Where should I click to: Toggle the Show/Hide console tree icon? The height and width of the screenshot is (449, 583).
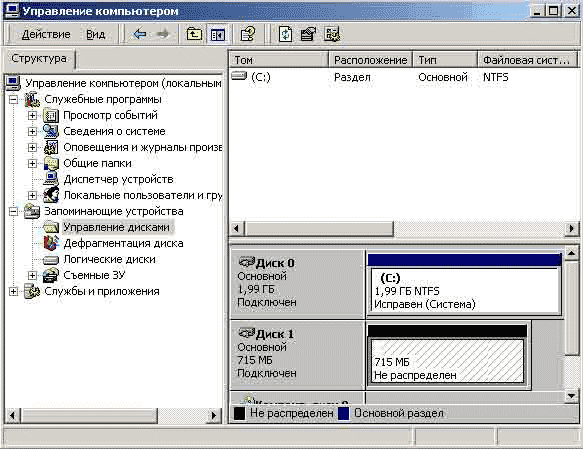click(x=218, y=35)
